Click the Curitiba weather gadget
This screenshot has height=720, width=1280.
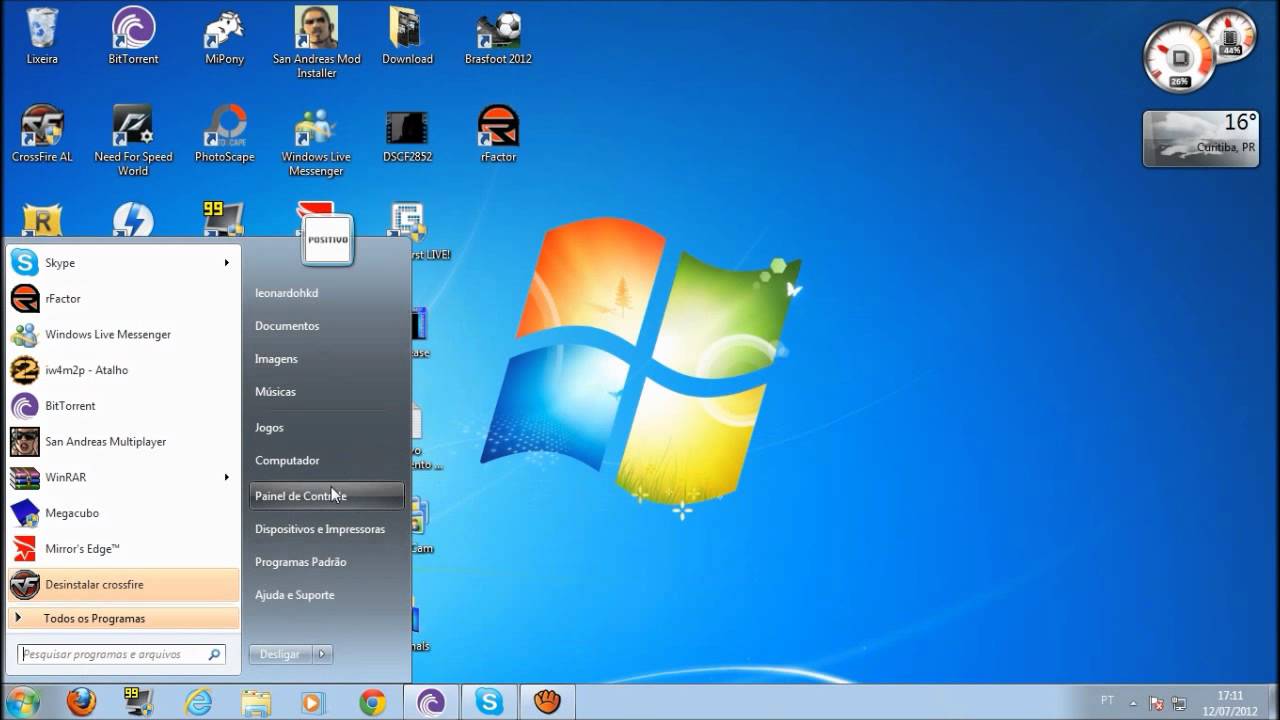(1201, 138)
